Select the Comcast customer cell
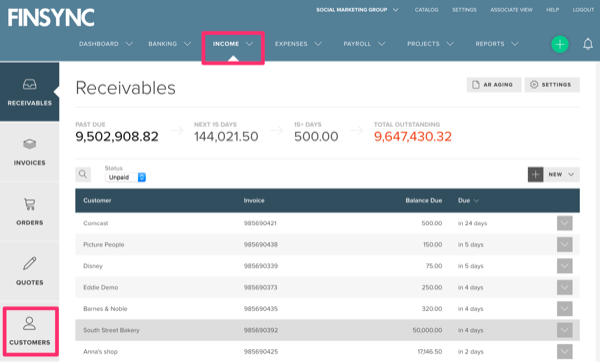This screenshot has height=362, width=600. point(96,223)
